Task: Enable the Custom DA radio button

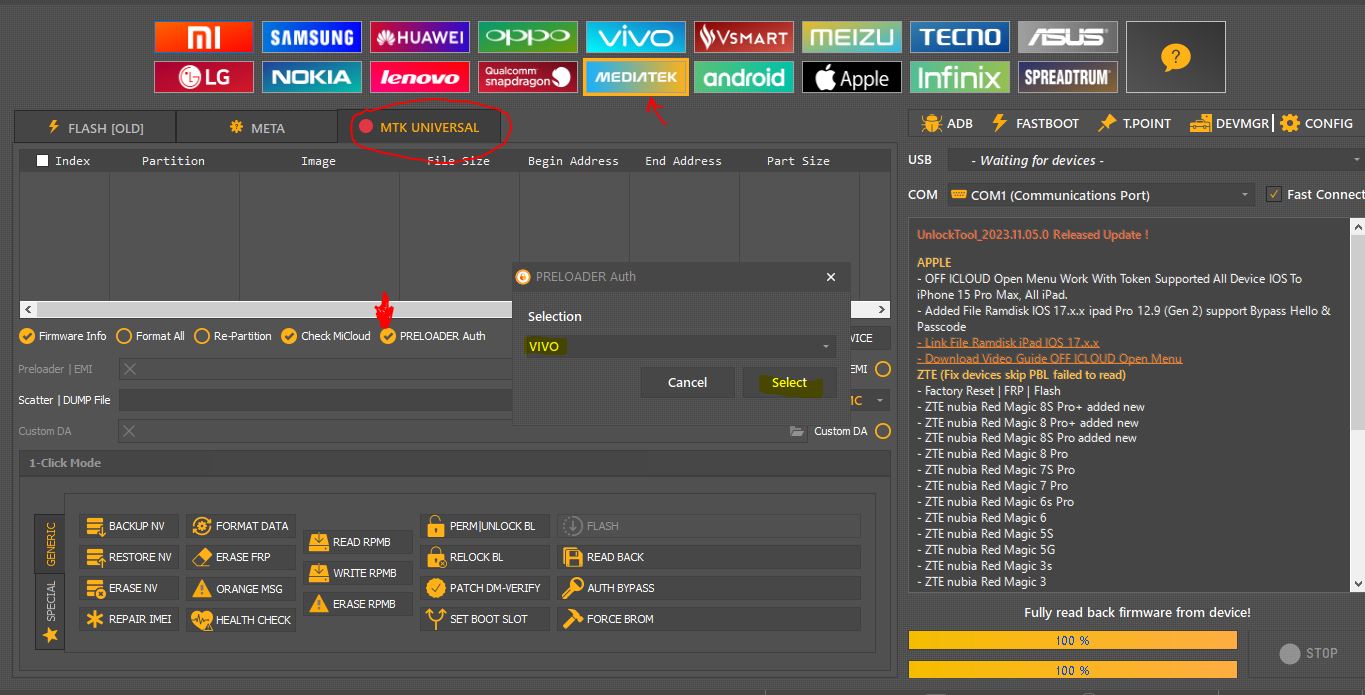Action: point(882,431)
